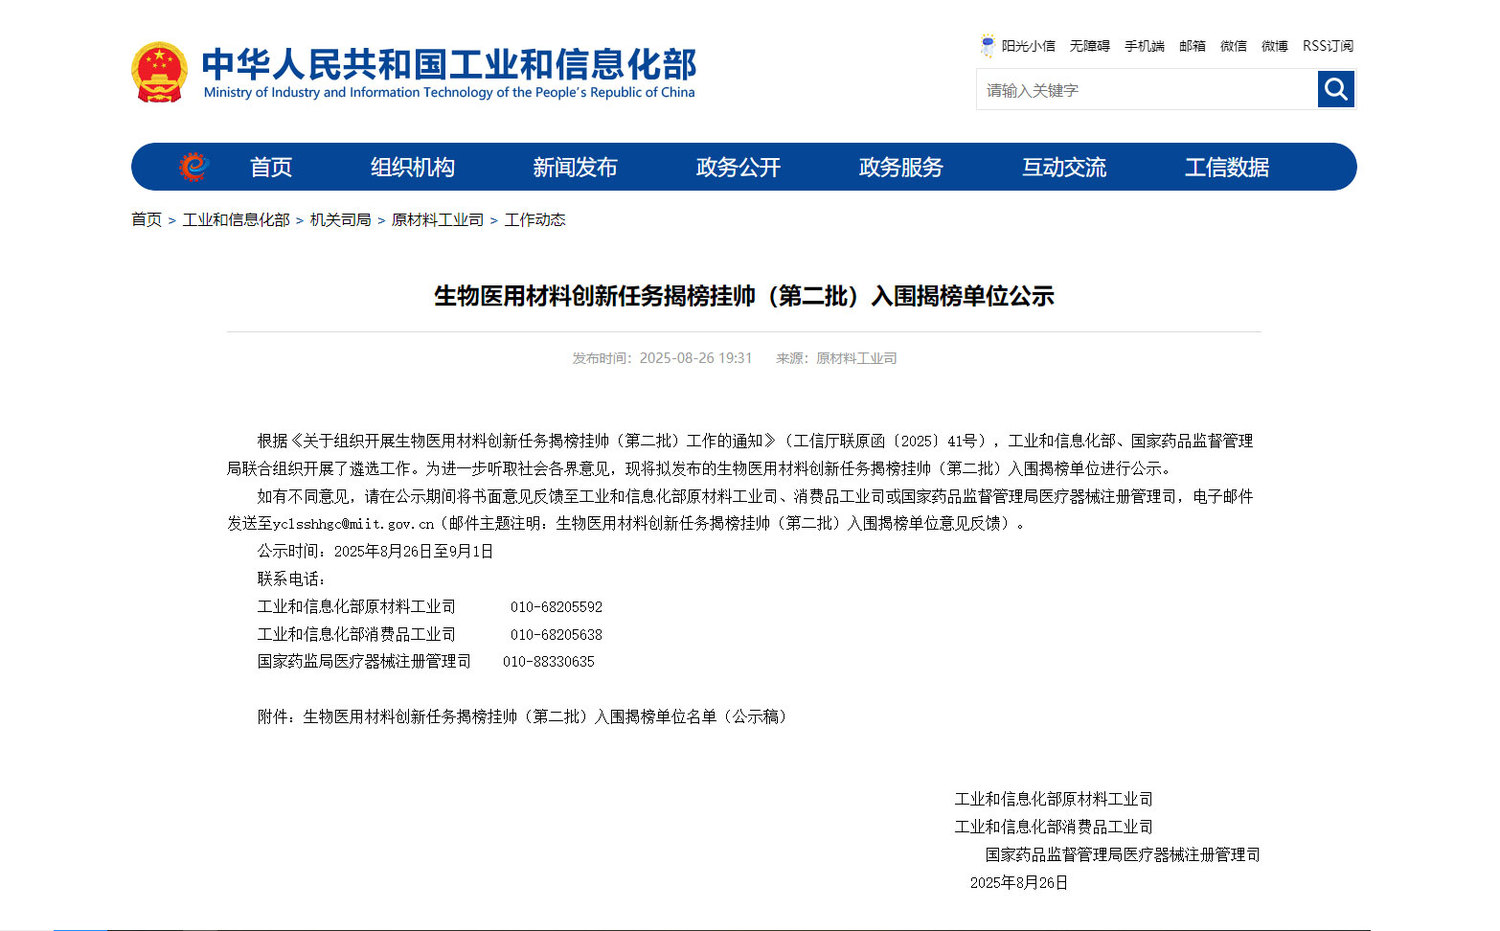
Task: Click the 微信 link in top bar
Action: [x=1233, y=46]
